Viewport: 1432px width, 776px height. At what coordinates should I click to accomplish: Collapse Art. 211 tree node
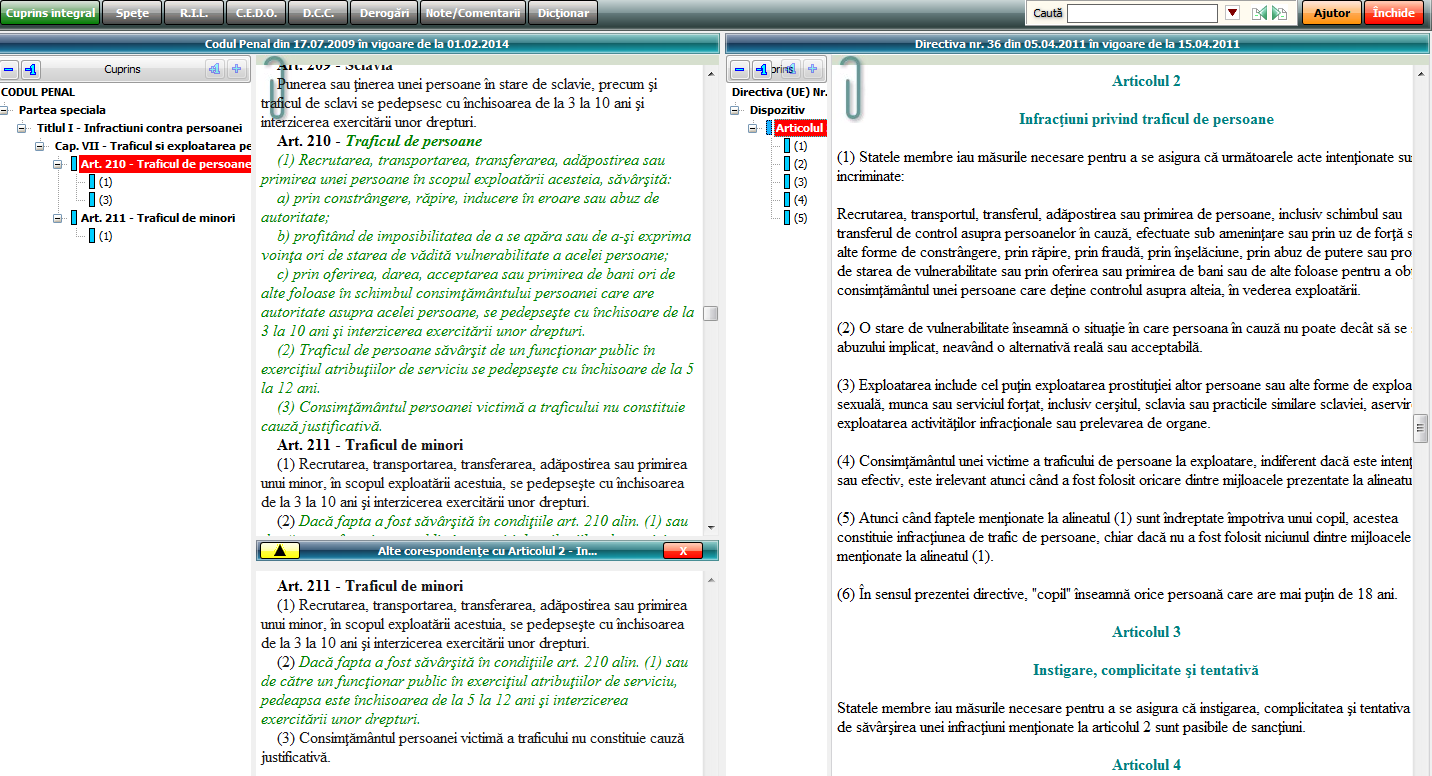[x=59, y=218]
